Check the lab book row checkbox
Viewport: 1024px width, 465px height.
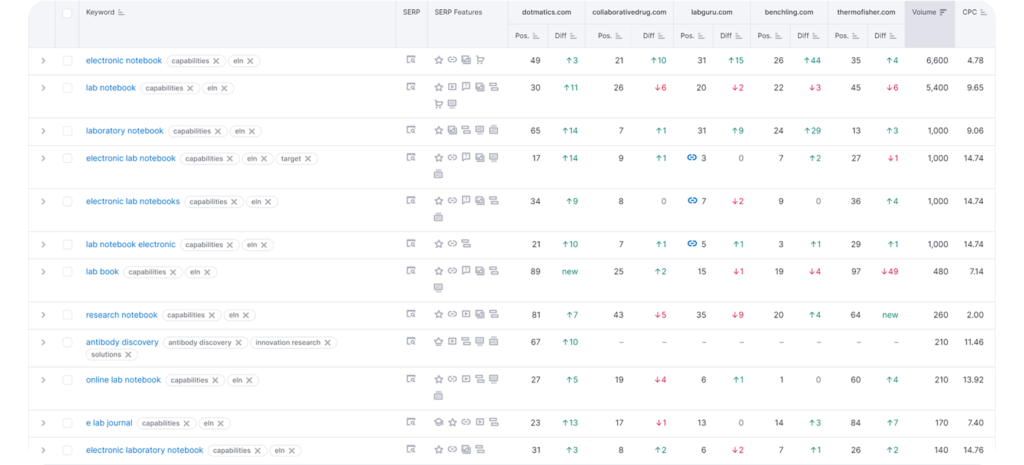point(67,272)
